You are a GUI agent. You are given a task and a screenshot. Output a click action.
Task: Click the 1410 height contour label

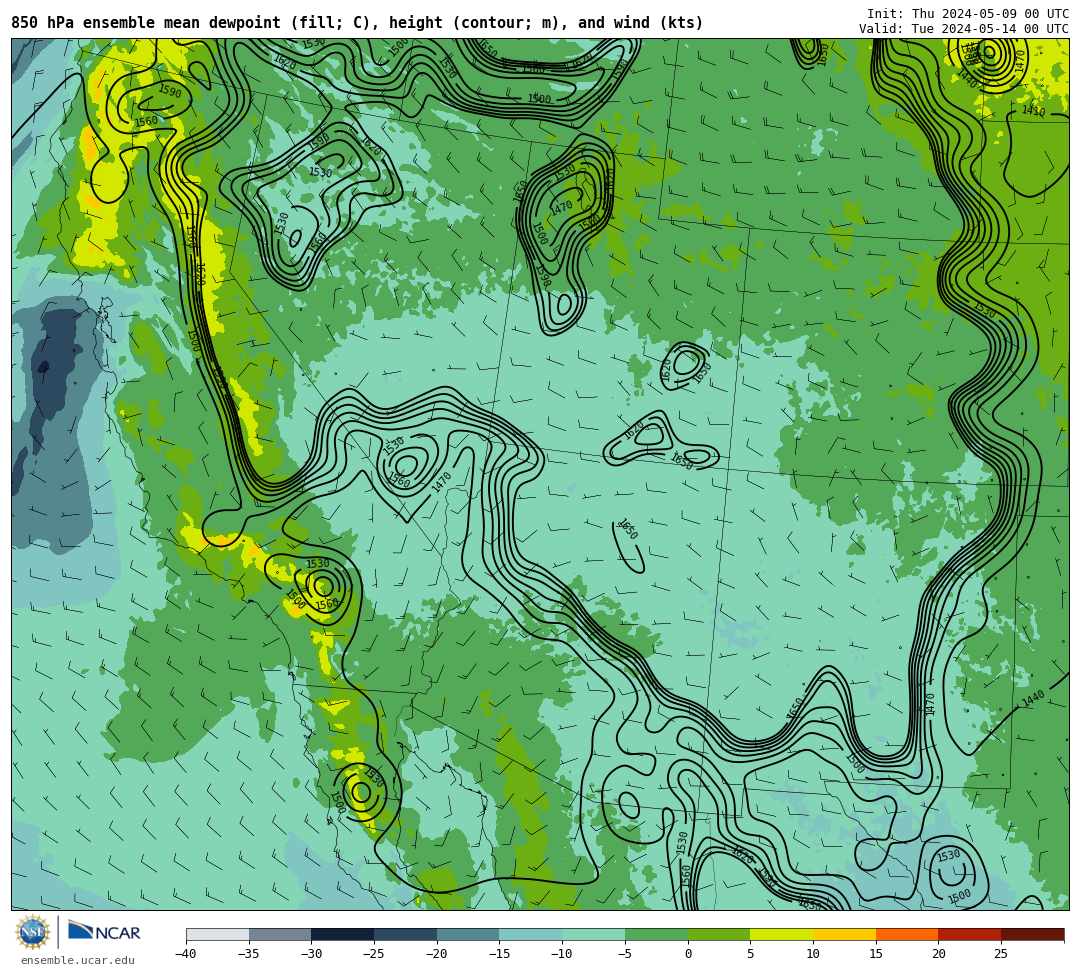point(1033,111)
